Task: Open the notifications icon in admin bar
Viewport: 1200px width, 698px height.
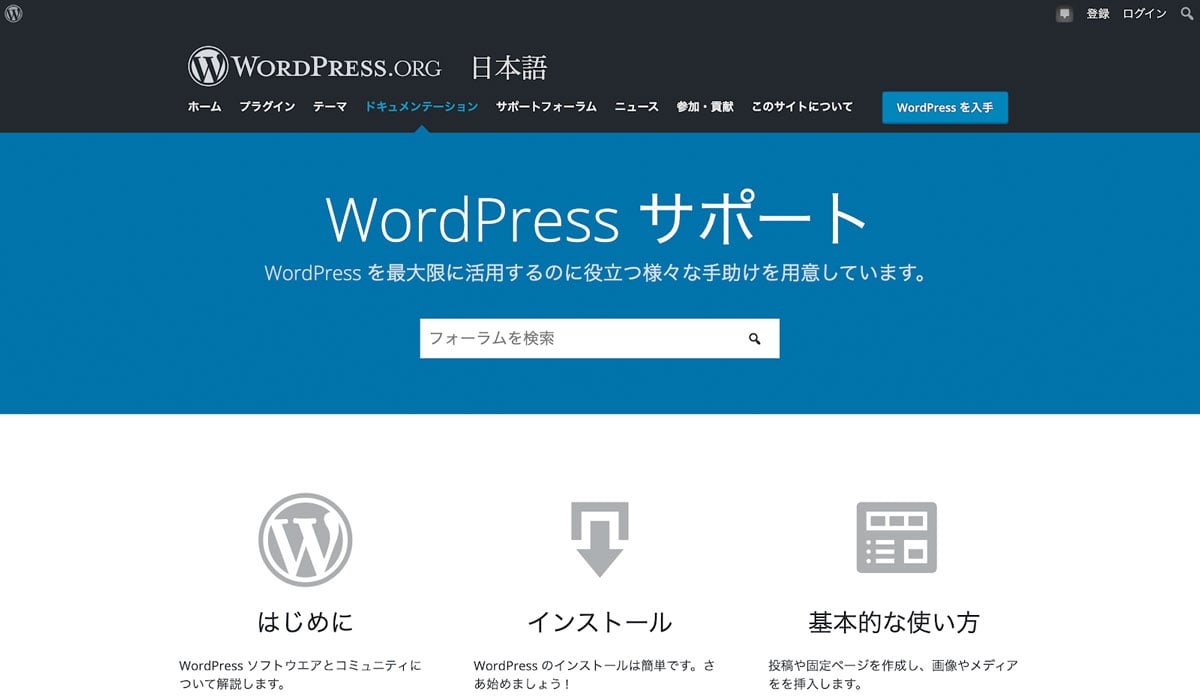Action: (1065, 14)
